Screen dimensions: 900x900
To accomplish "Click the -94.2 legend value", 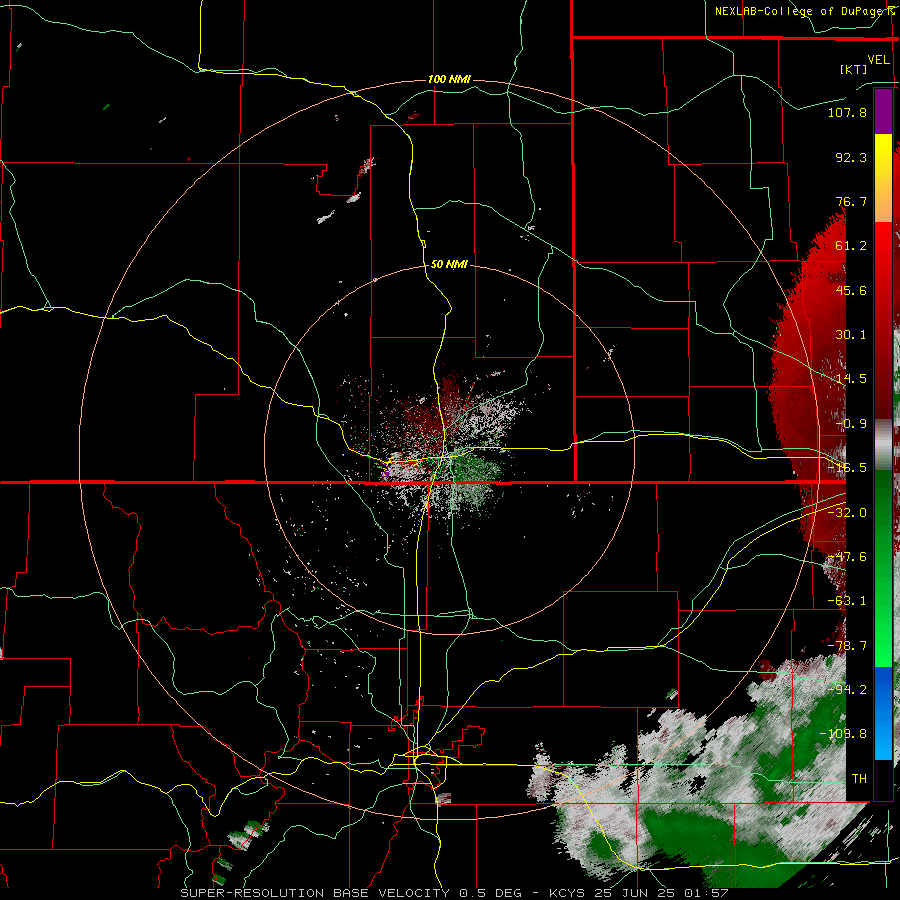I will 847,690.
